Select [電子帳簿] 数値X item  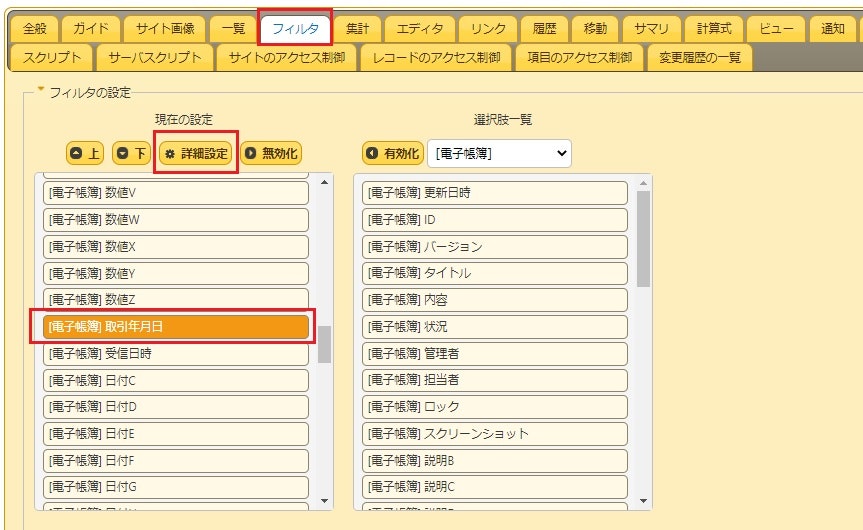click(176, 247)
